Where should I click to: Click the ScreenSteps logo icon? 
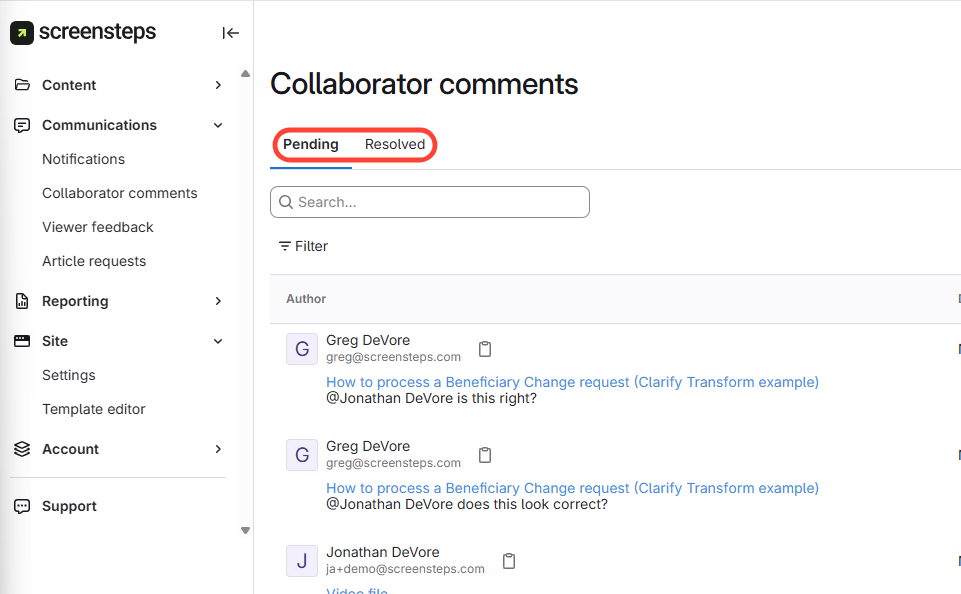[21, 33]
